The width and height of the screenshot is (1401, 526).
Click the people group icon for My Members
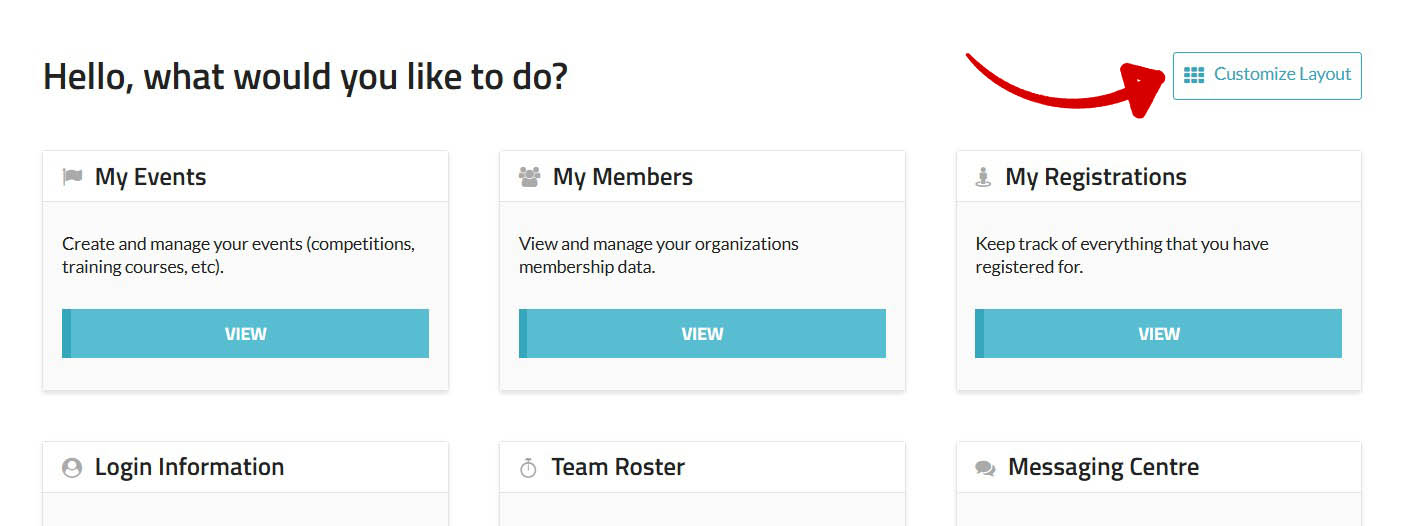(x=529, y=177)
